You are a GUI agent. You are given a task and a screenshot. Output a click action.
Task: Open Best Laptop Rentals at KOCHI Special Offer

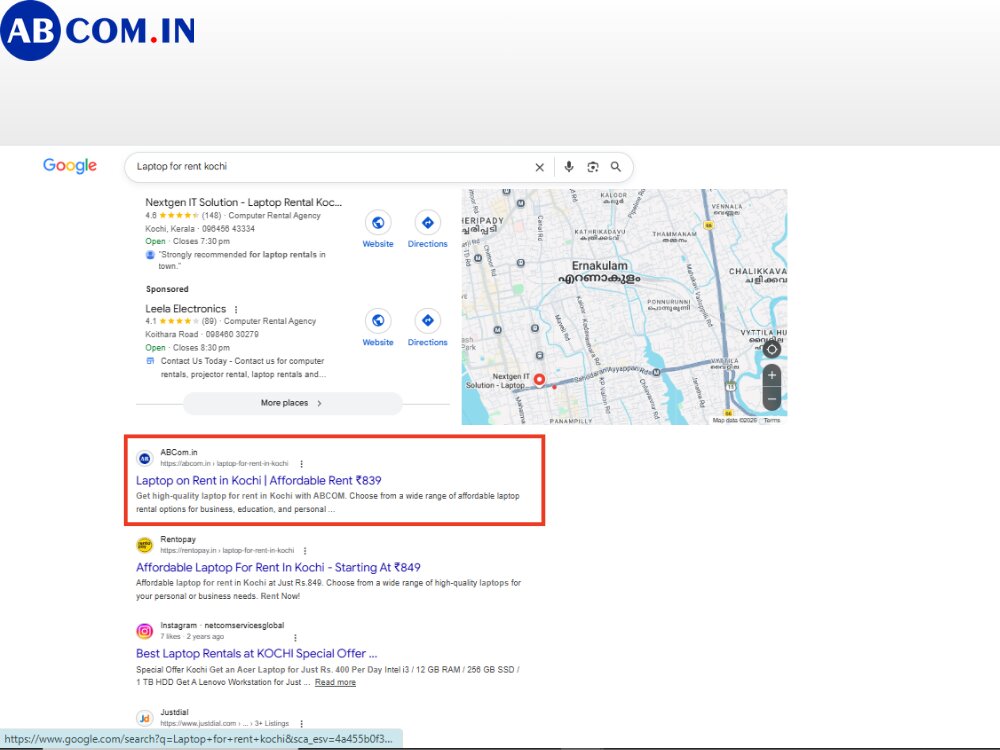pyautogui.click(x=256, y=654)
